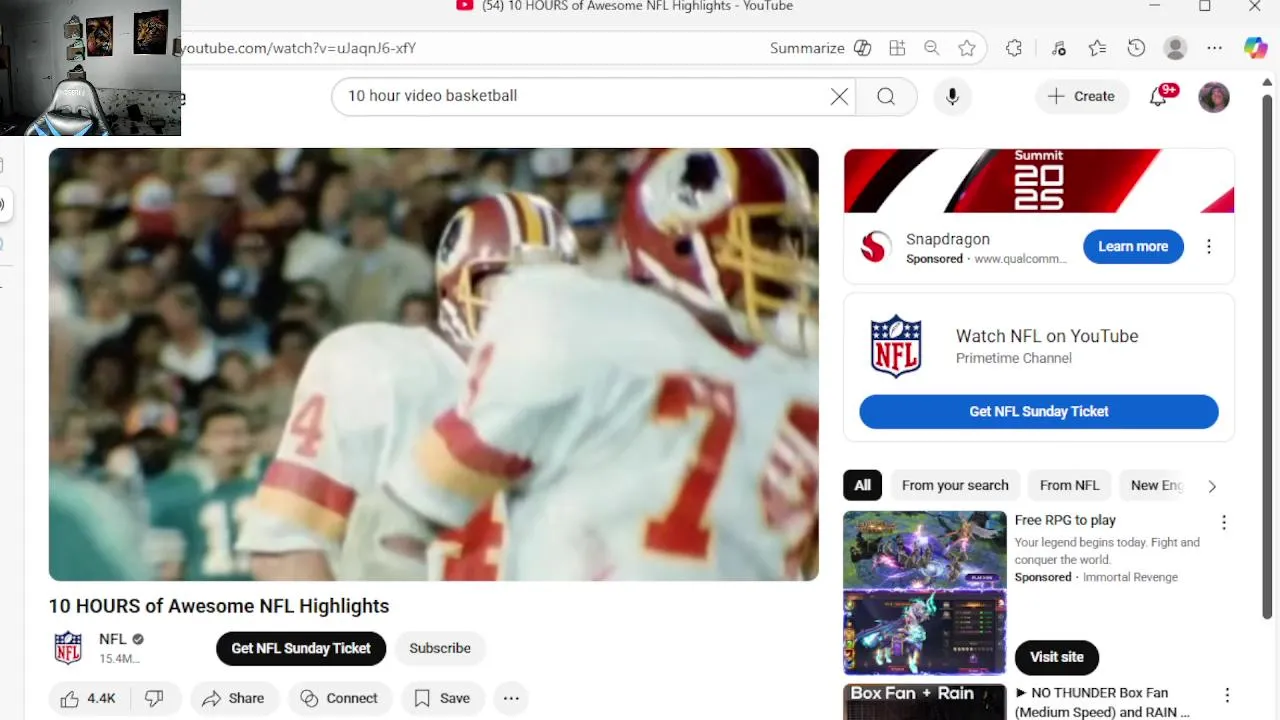This screenshot has height=720, width=1280.
Task: Click the Connect button under video
Action: click(x=340, y=698)
